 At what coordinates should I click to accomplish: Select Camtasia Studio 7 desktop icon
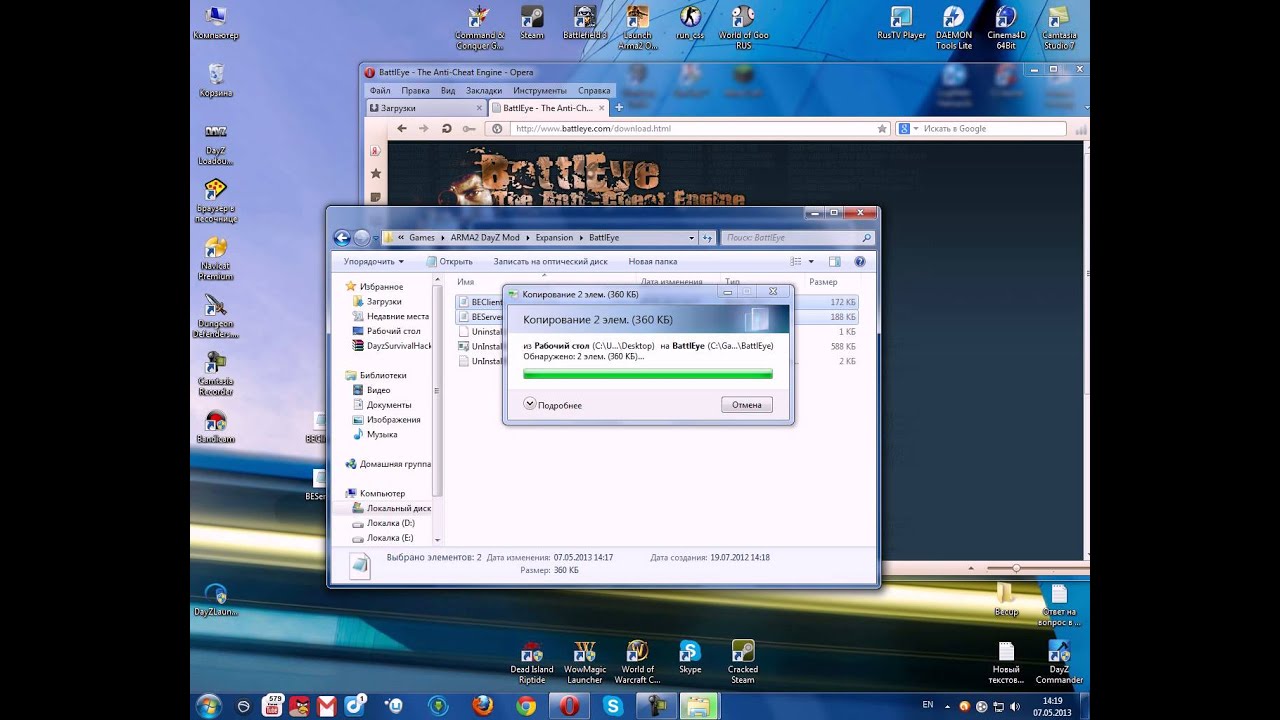1059,27
